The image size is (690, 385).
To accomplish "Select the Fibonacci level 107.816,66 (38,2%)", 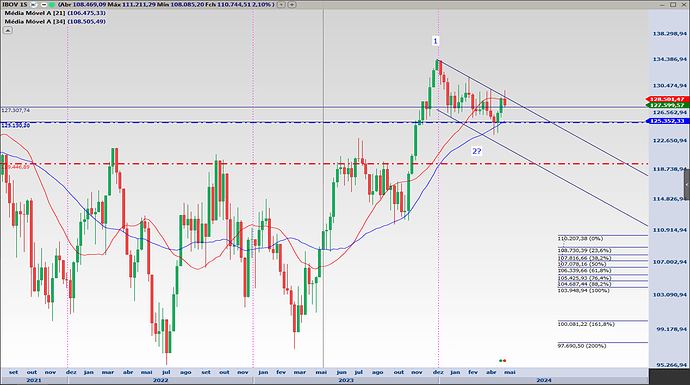I will click(584, 258).
